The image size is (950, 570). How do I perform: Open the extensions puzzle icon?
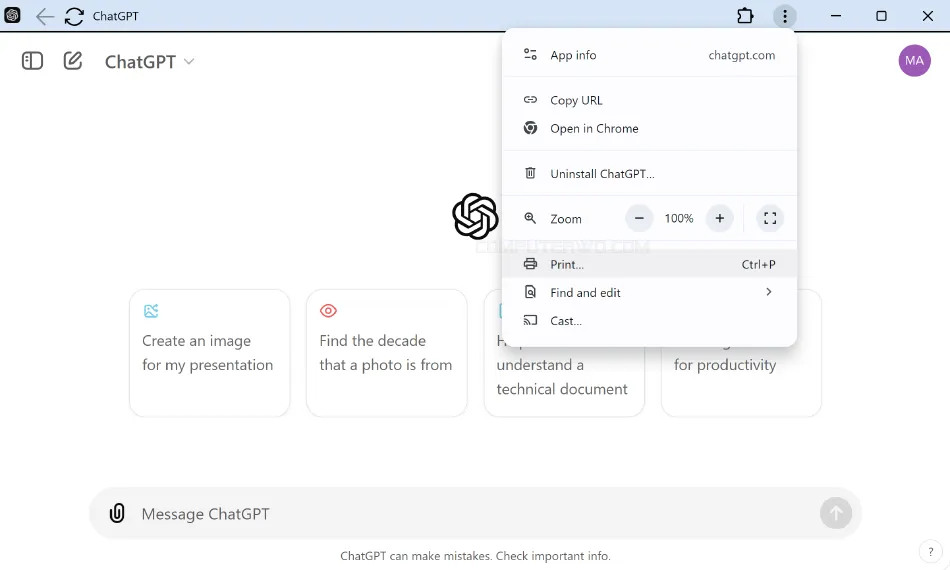pyautogui.click(x=745, y=16)
